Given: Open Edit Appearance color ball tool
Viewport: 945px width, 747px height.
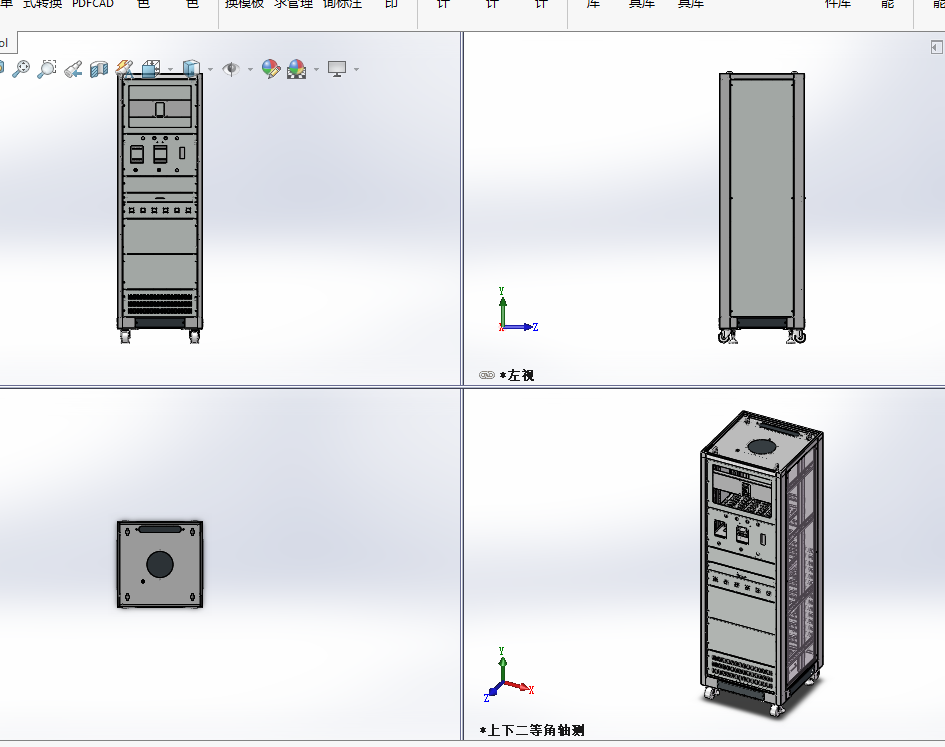Looking at the screenshot, I should [x=271, y=69].
